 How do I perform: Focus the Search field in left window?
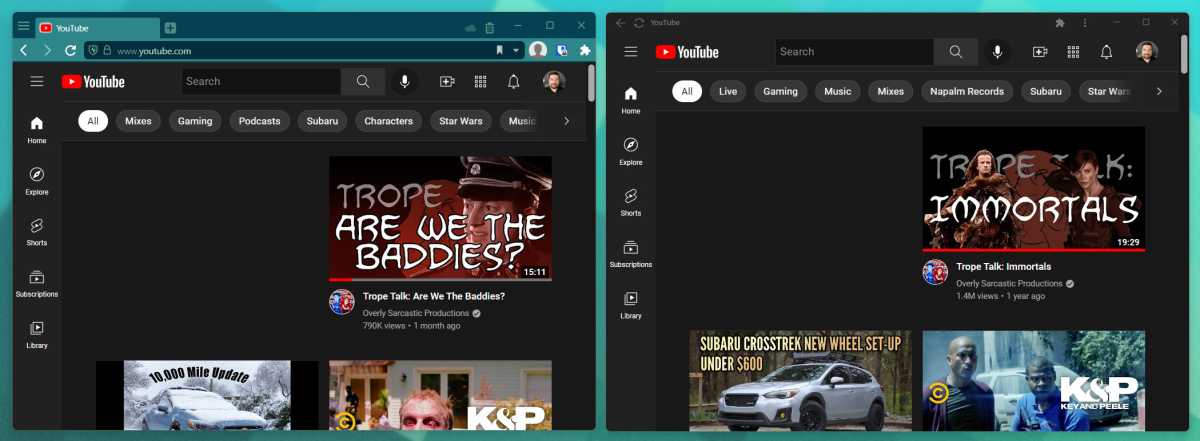tap(262, 81)
